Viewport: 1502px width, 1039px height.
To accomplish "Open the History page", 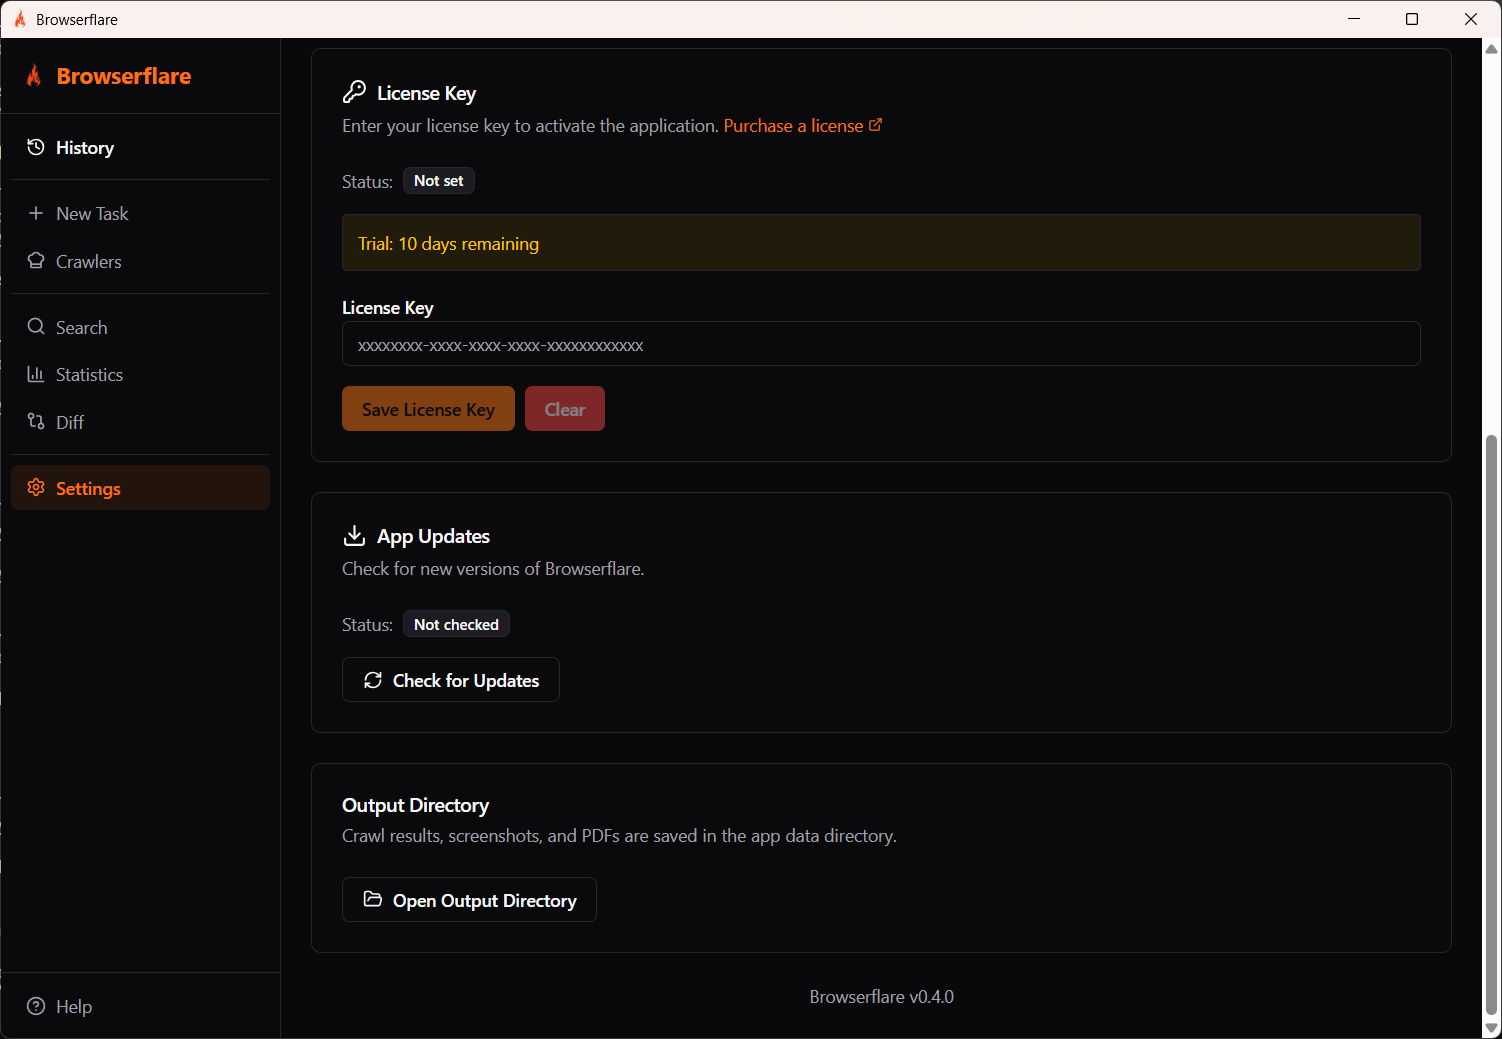I will [x=140, y=147].
